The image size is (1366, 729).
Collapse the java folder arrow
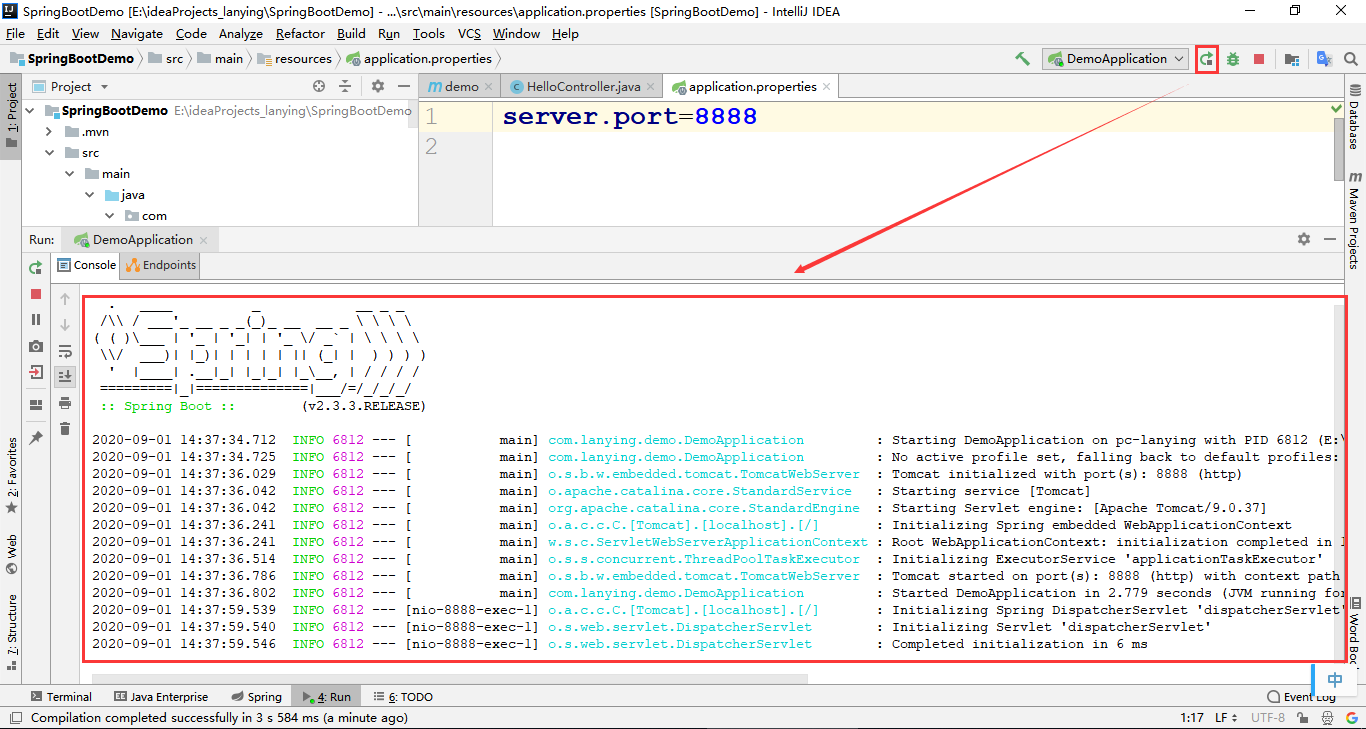(89, 195)
